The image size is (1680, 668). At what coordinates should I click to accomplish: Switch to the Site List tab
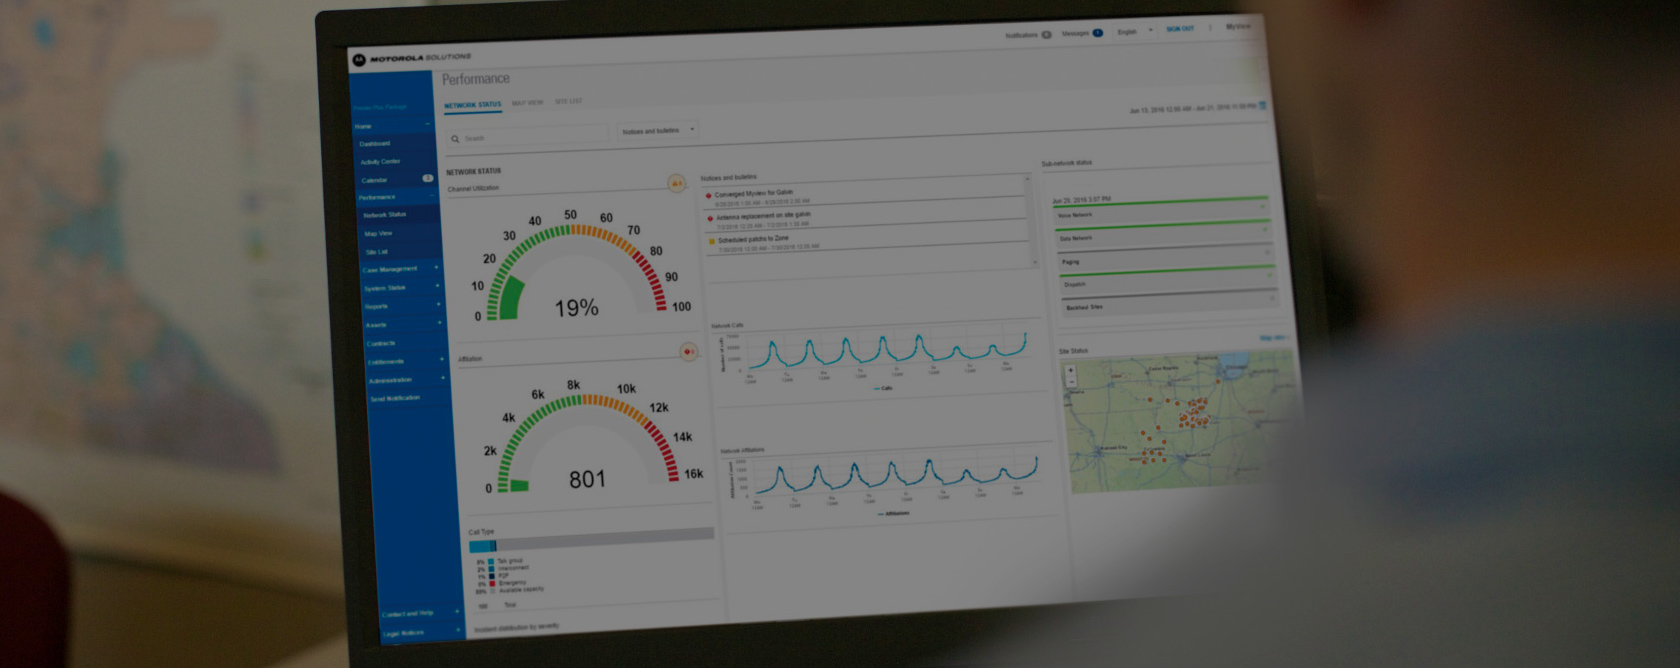click(x=568, y=101)
